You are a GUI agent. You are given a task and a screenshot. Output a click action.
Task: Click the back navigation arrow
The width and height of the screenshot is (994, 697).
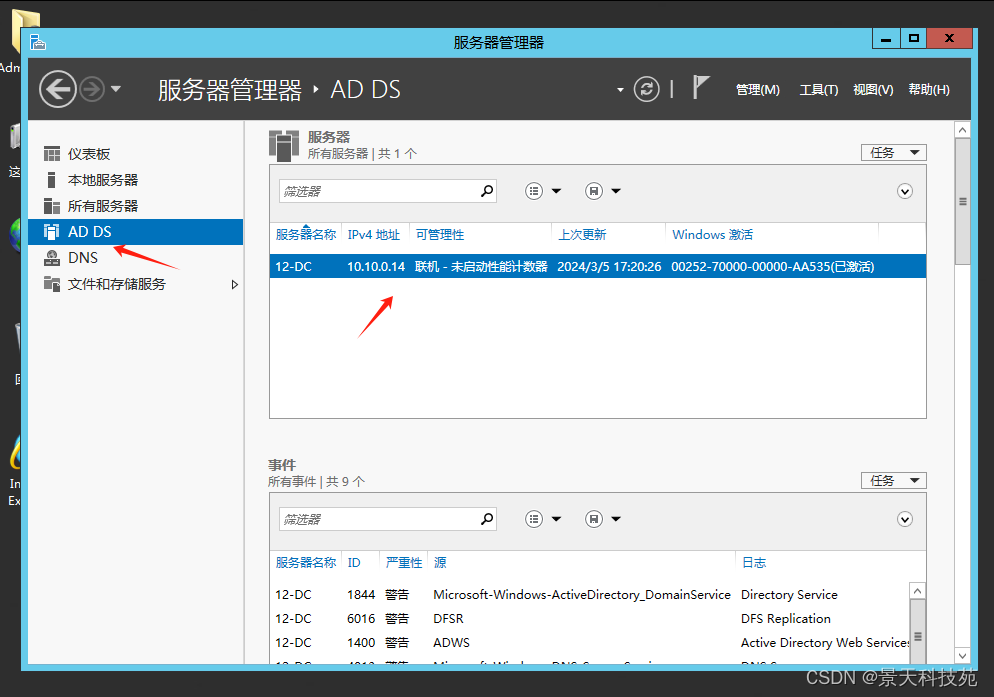(58, 89)
